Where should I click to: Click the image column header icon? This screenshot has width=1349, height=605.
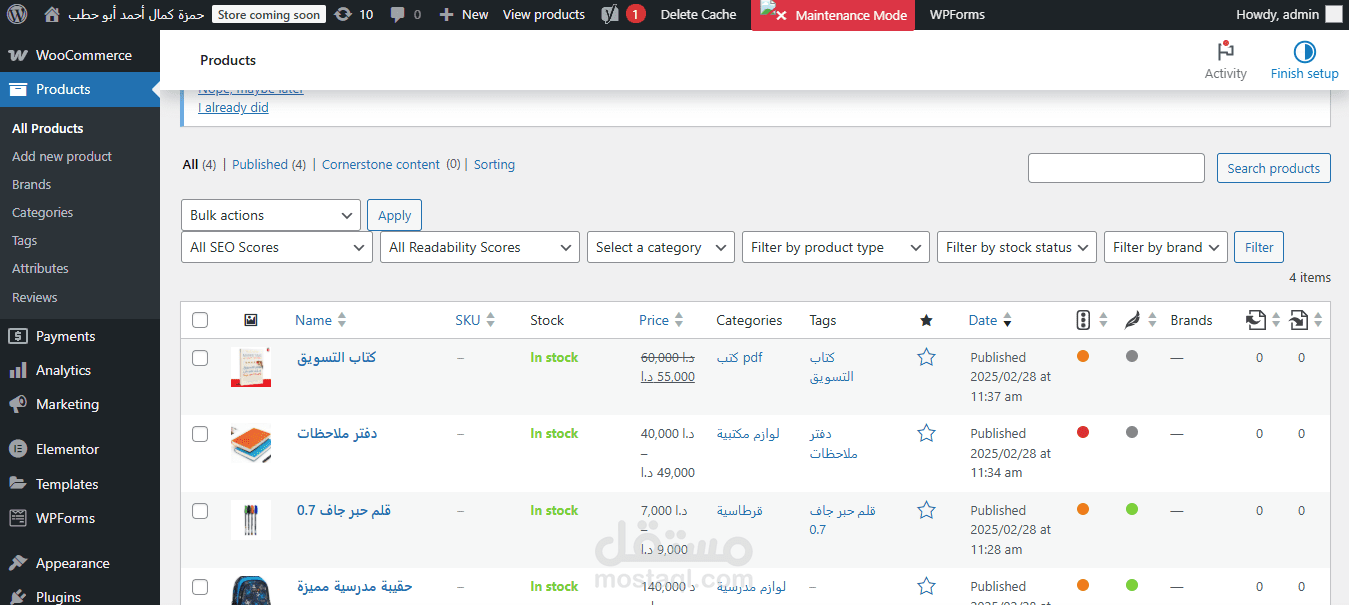251,320
